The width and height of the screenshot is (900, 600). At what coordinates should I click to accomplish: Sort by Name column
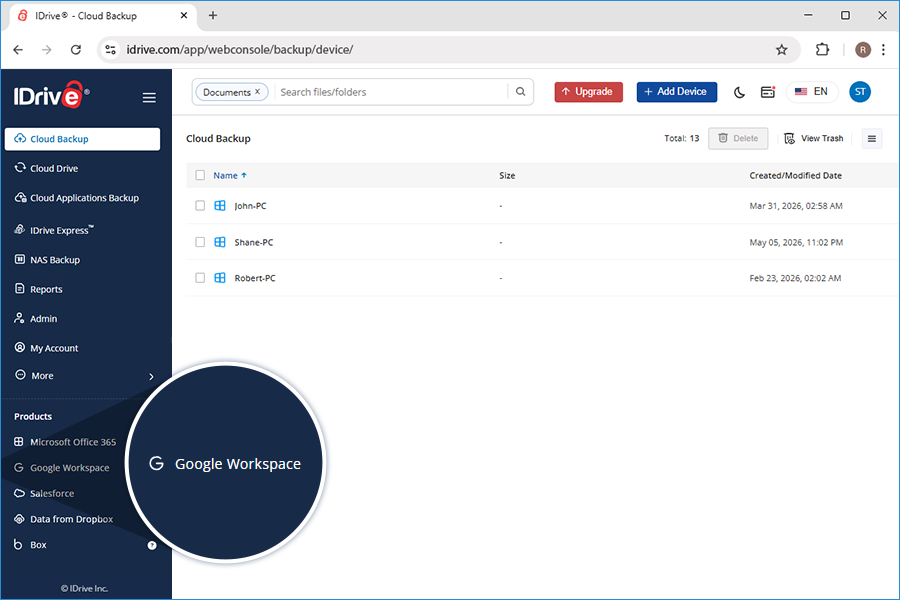[x=230, y=176]
